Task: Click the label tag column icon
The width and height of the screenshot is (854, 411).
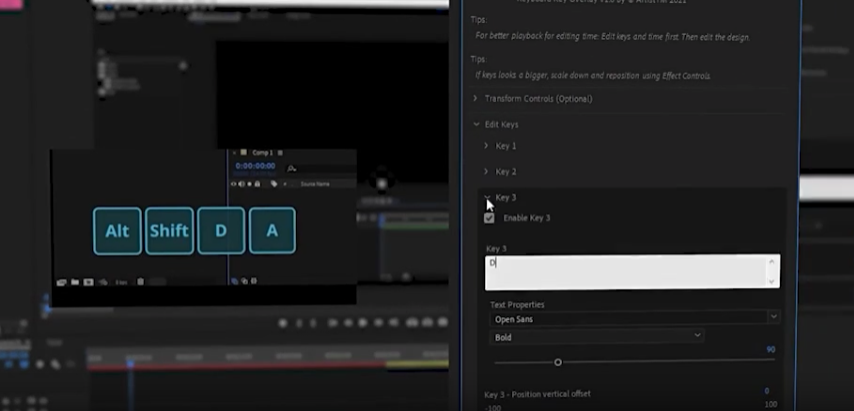Action: click(x=274, y=184)
